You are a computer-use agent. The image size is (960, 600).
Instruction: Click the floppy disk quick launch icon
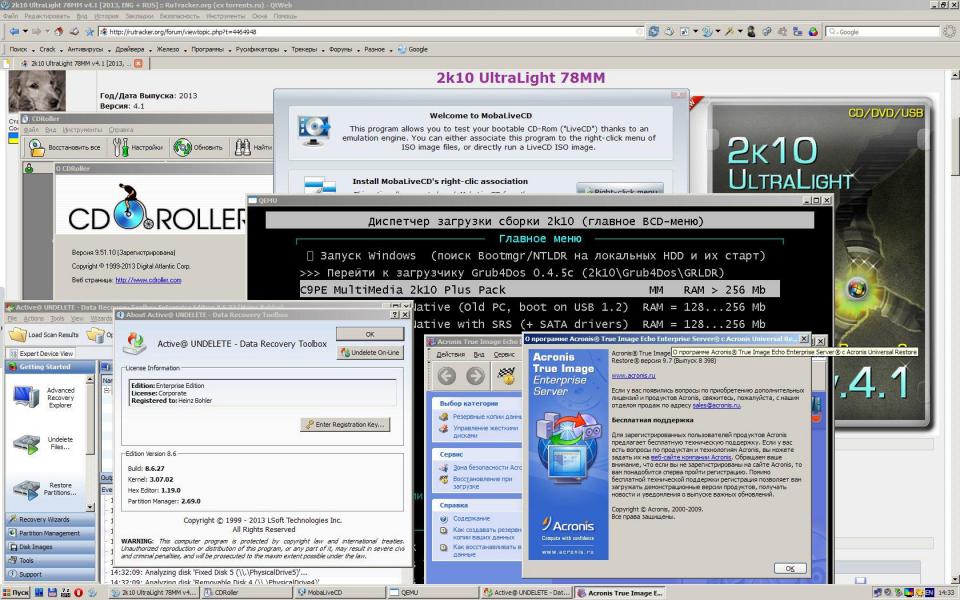(52, 592)
